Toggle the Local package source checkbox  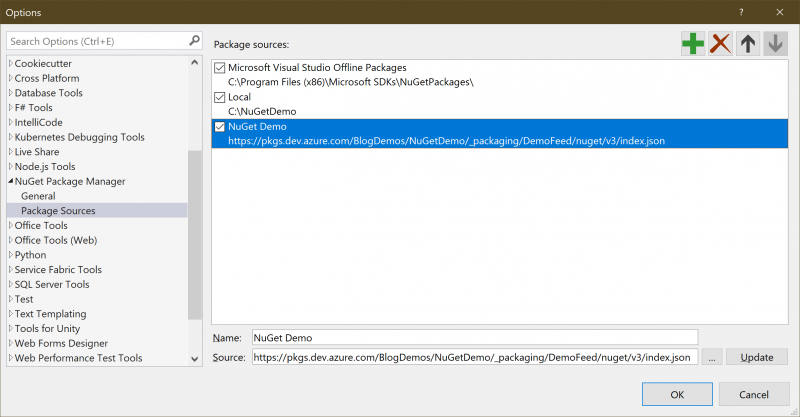(x=221, y=97)
